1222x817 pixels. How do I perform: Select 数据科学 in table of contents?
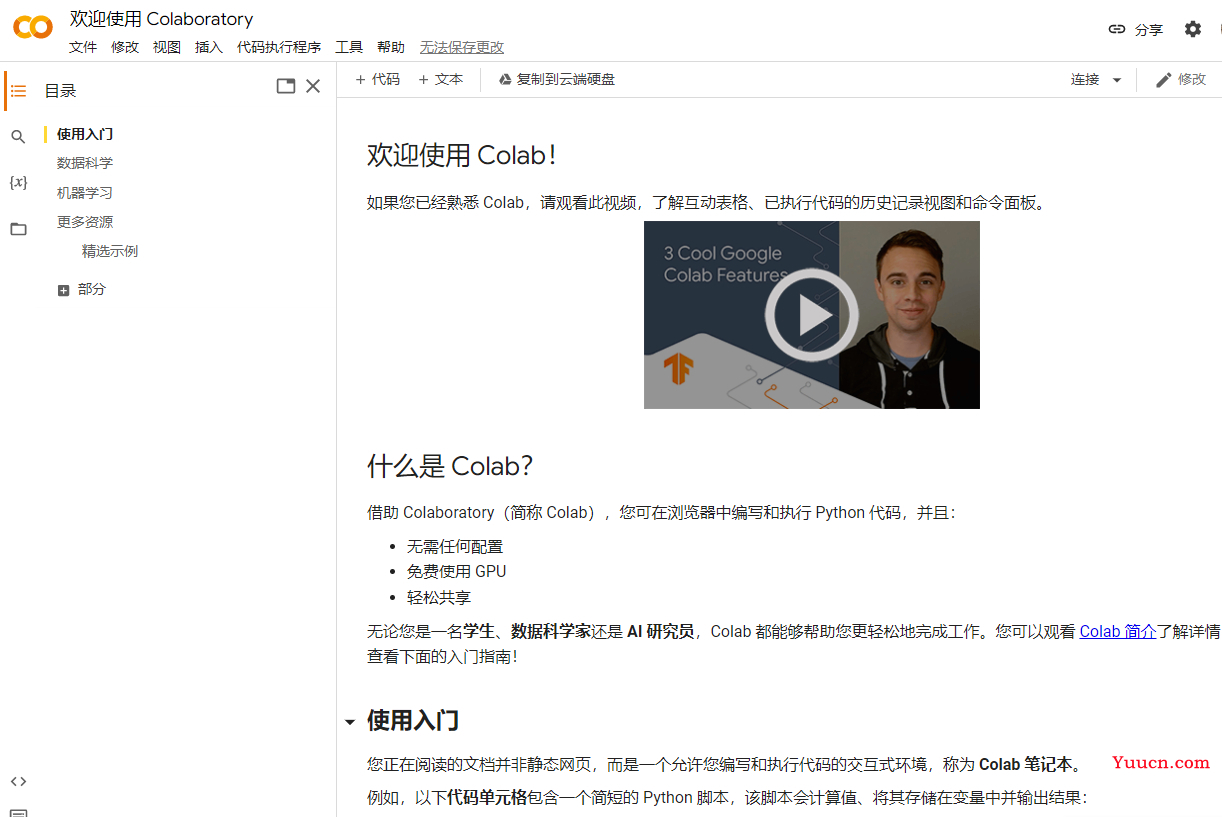85,163
